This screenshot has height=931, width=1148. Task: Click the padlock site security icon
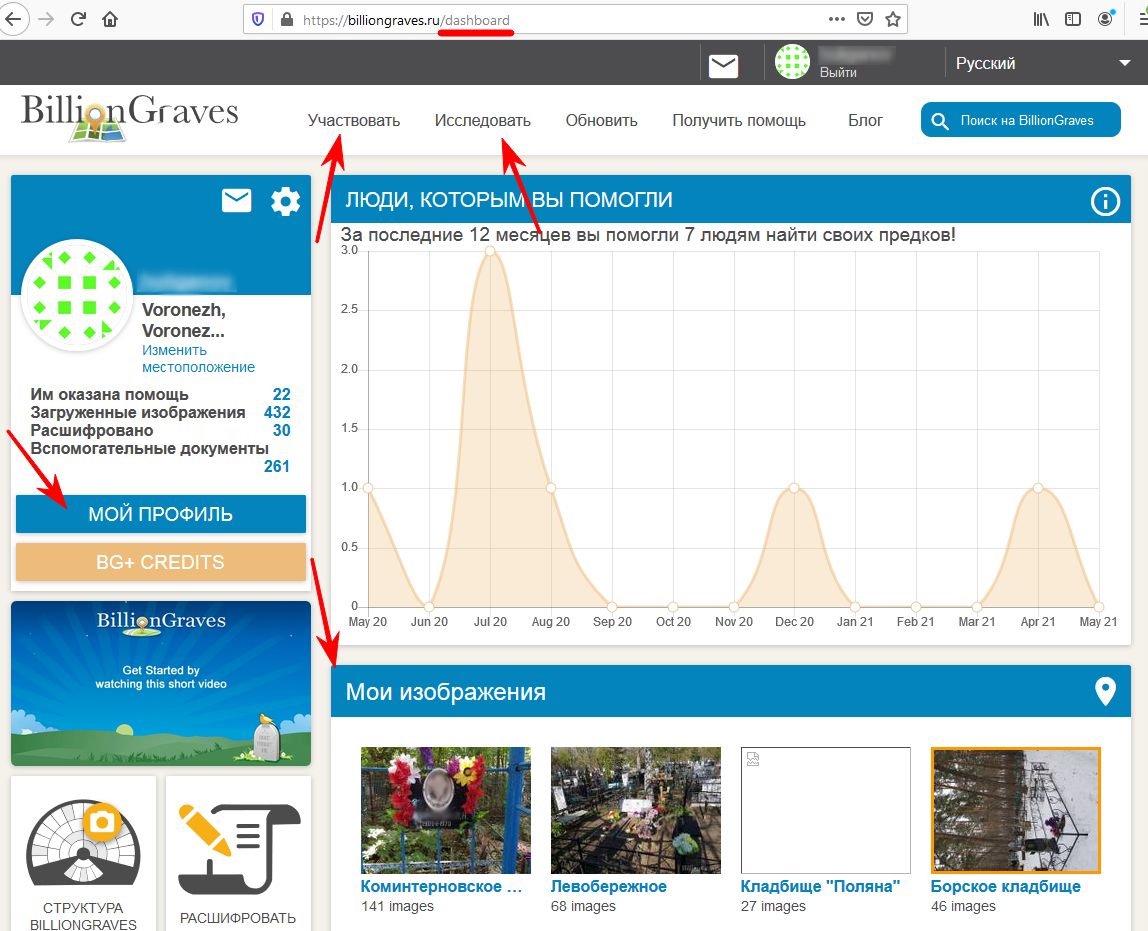click(287, 20)
